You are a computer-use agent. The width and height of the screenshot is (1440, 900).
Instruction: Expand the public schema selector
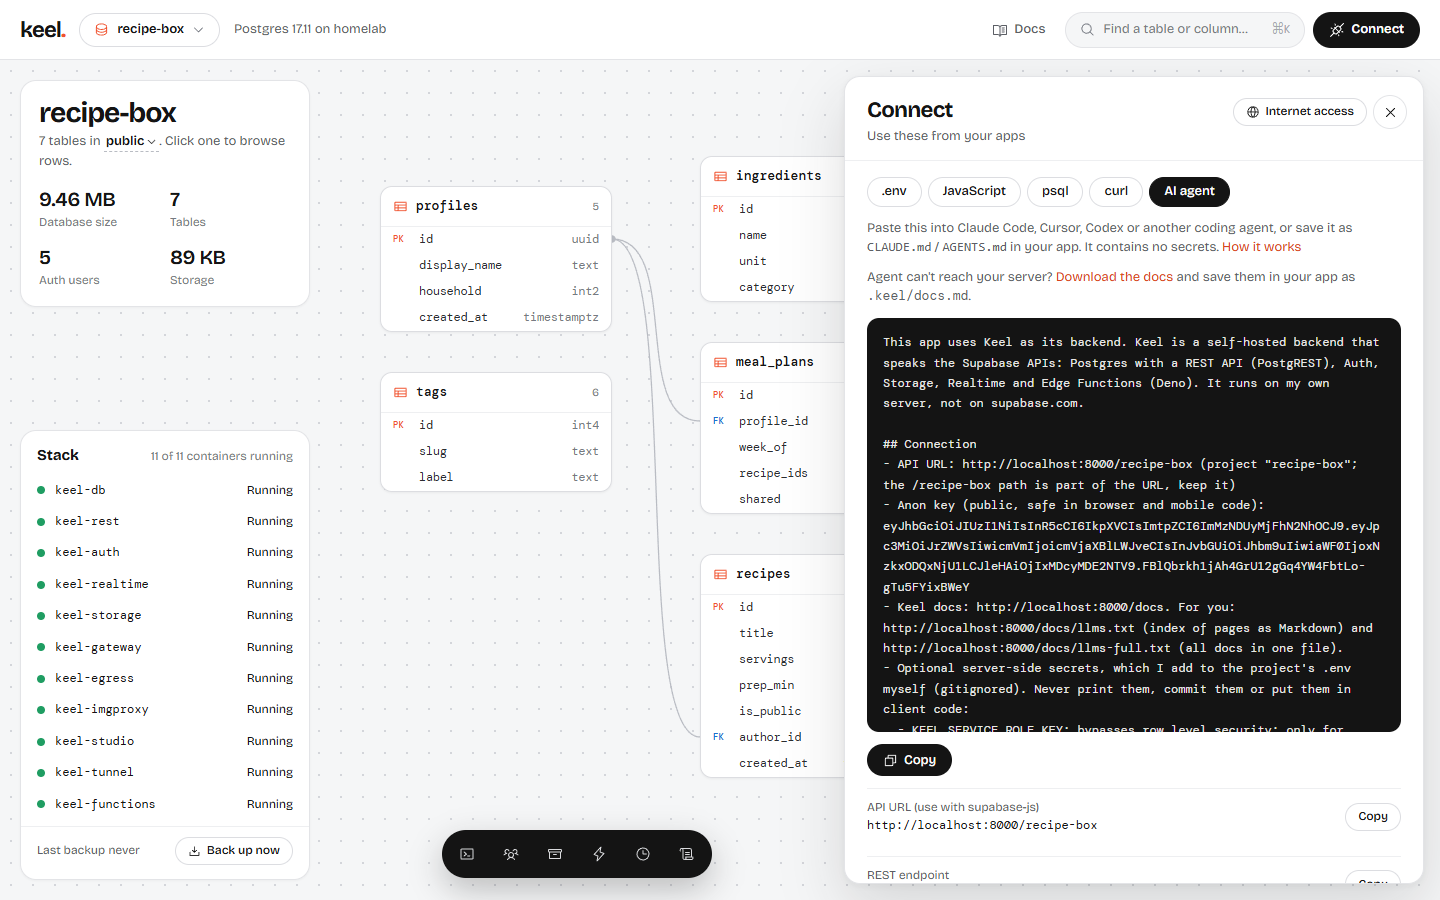pos(131,141)
